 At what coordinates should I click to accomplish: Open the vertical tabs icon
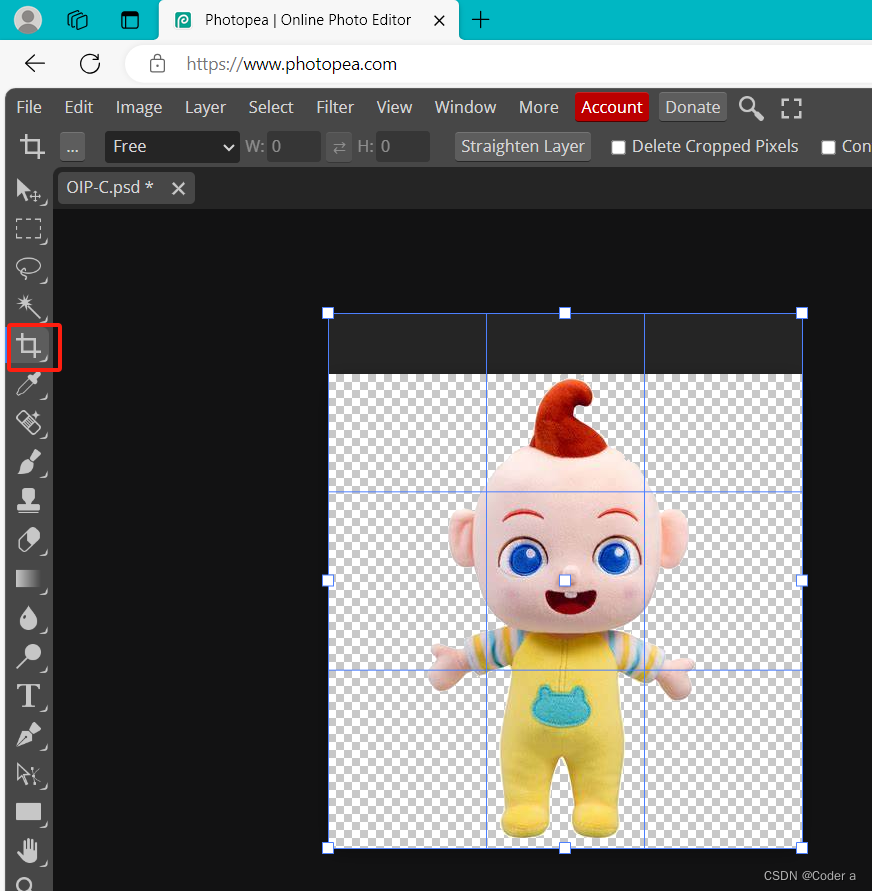tap(130, 20)
